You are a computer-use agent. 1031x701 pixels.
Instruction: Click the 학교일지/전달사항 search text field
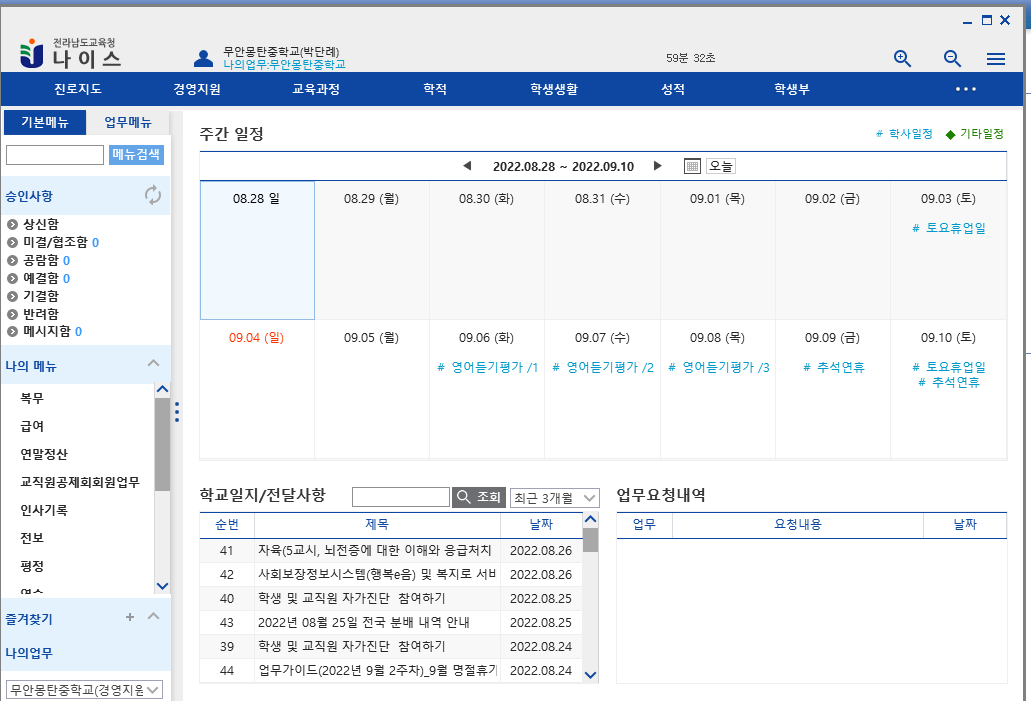tap(400, 497)
